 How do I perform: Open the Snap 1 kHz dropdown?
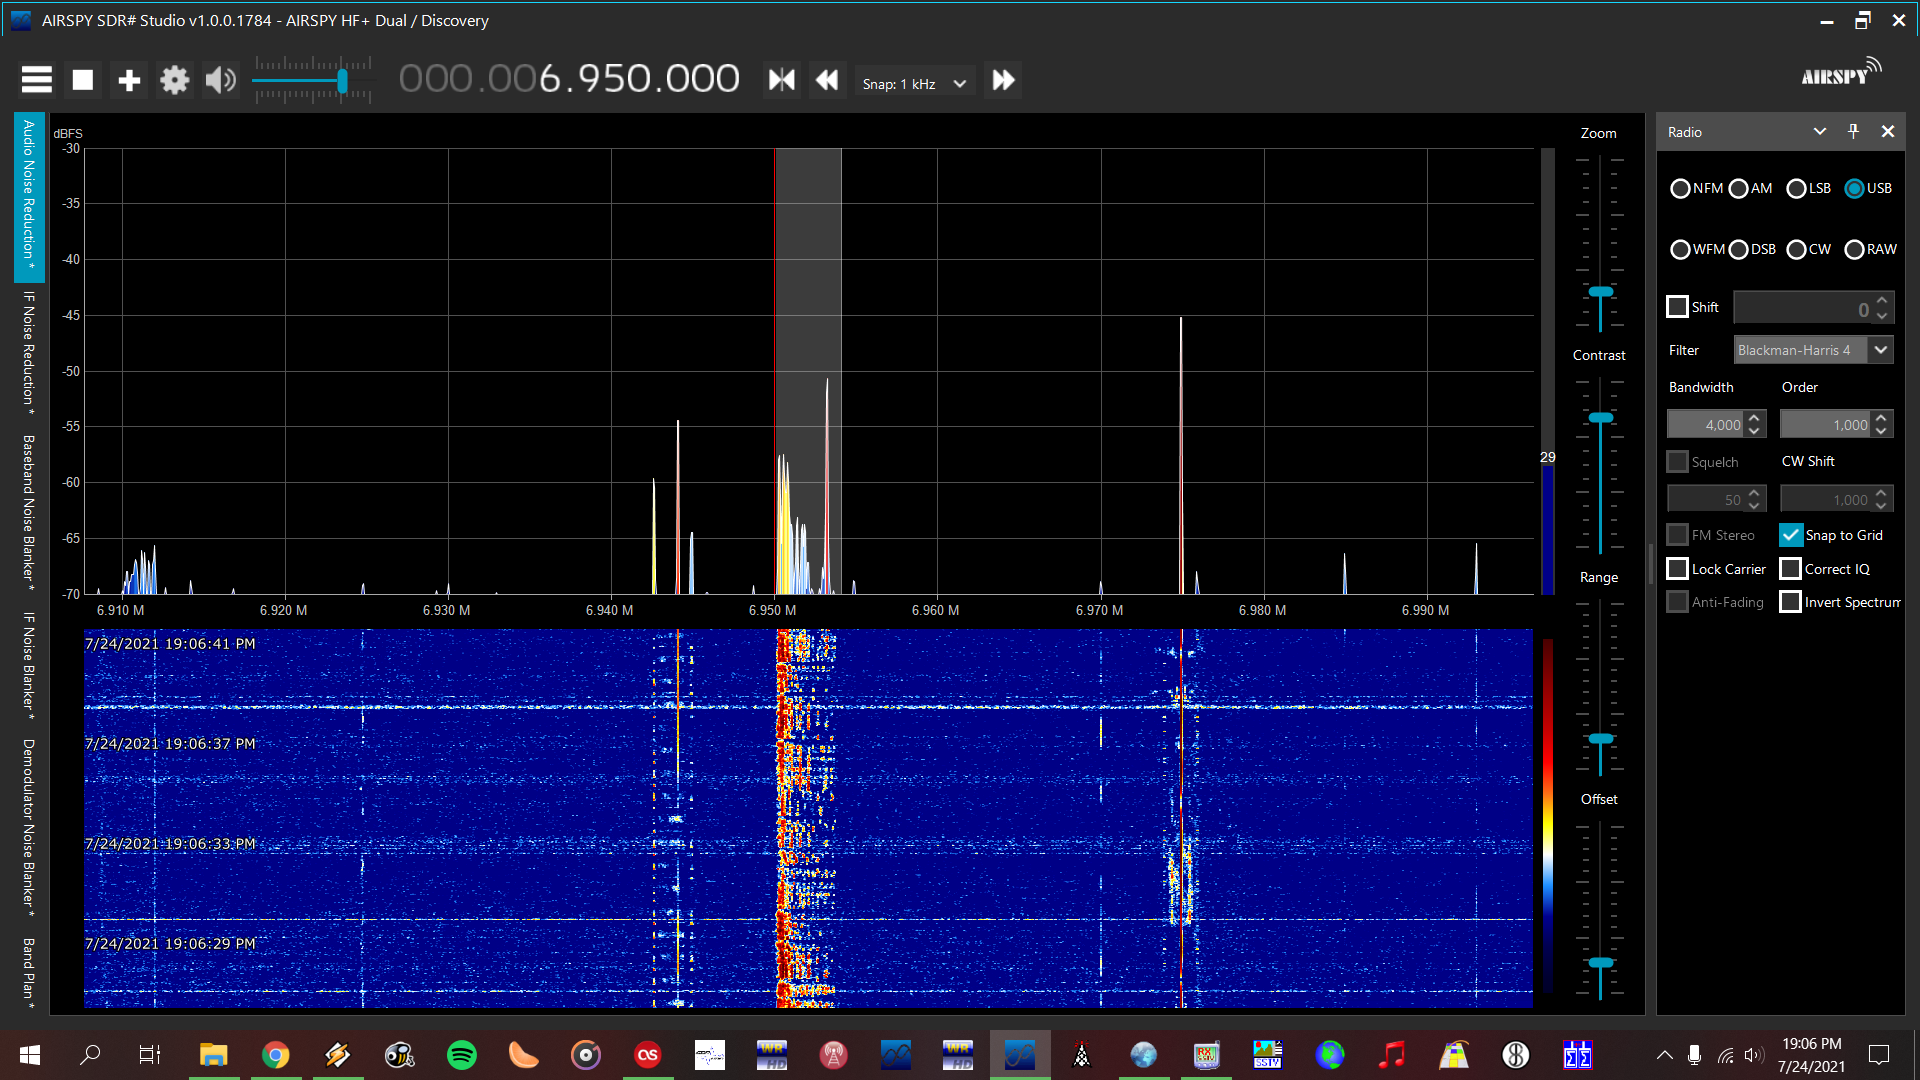[x=916, y=84]
